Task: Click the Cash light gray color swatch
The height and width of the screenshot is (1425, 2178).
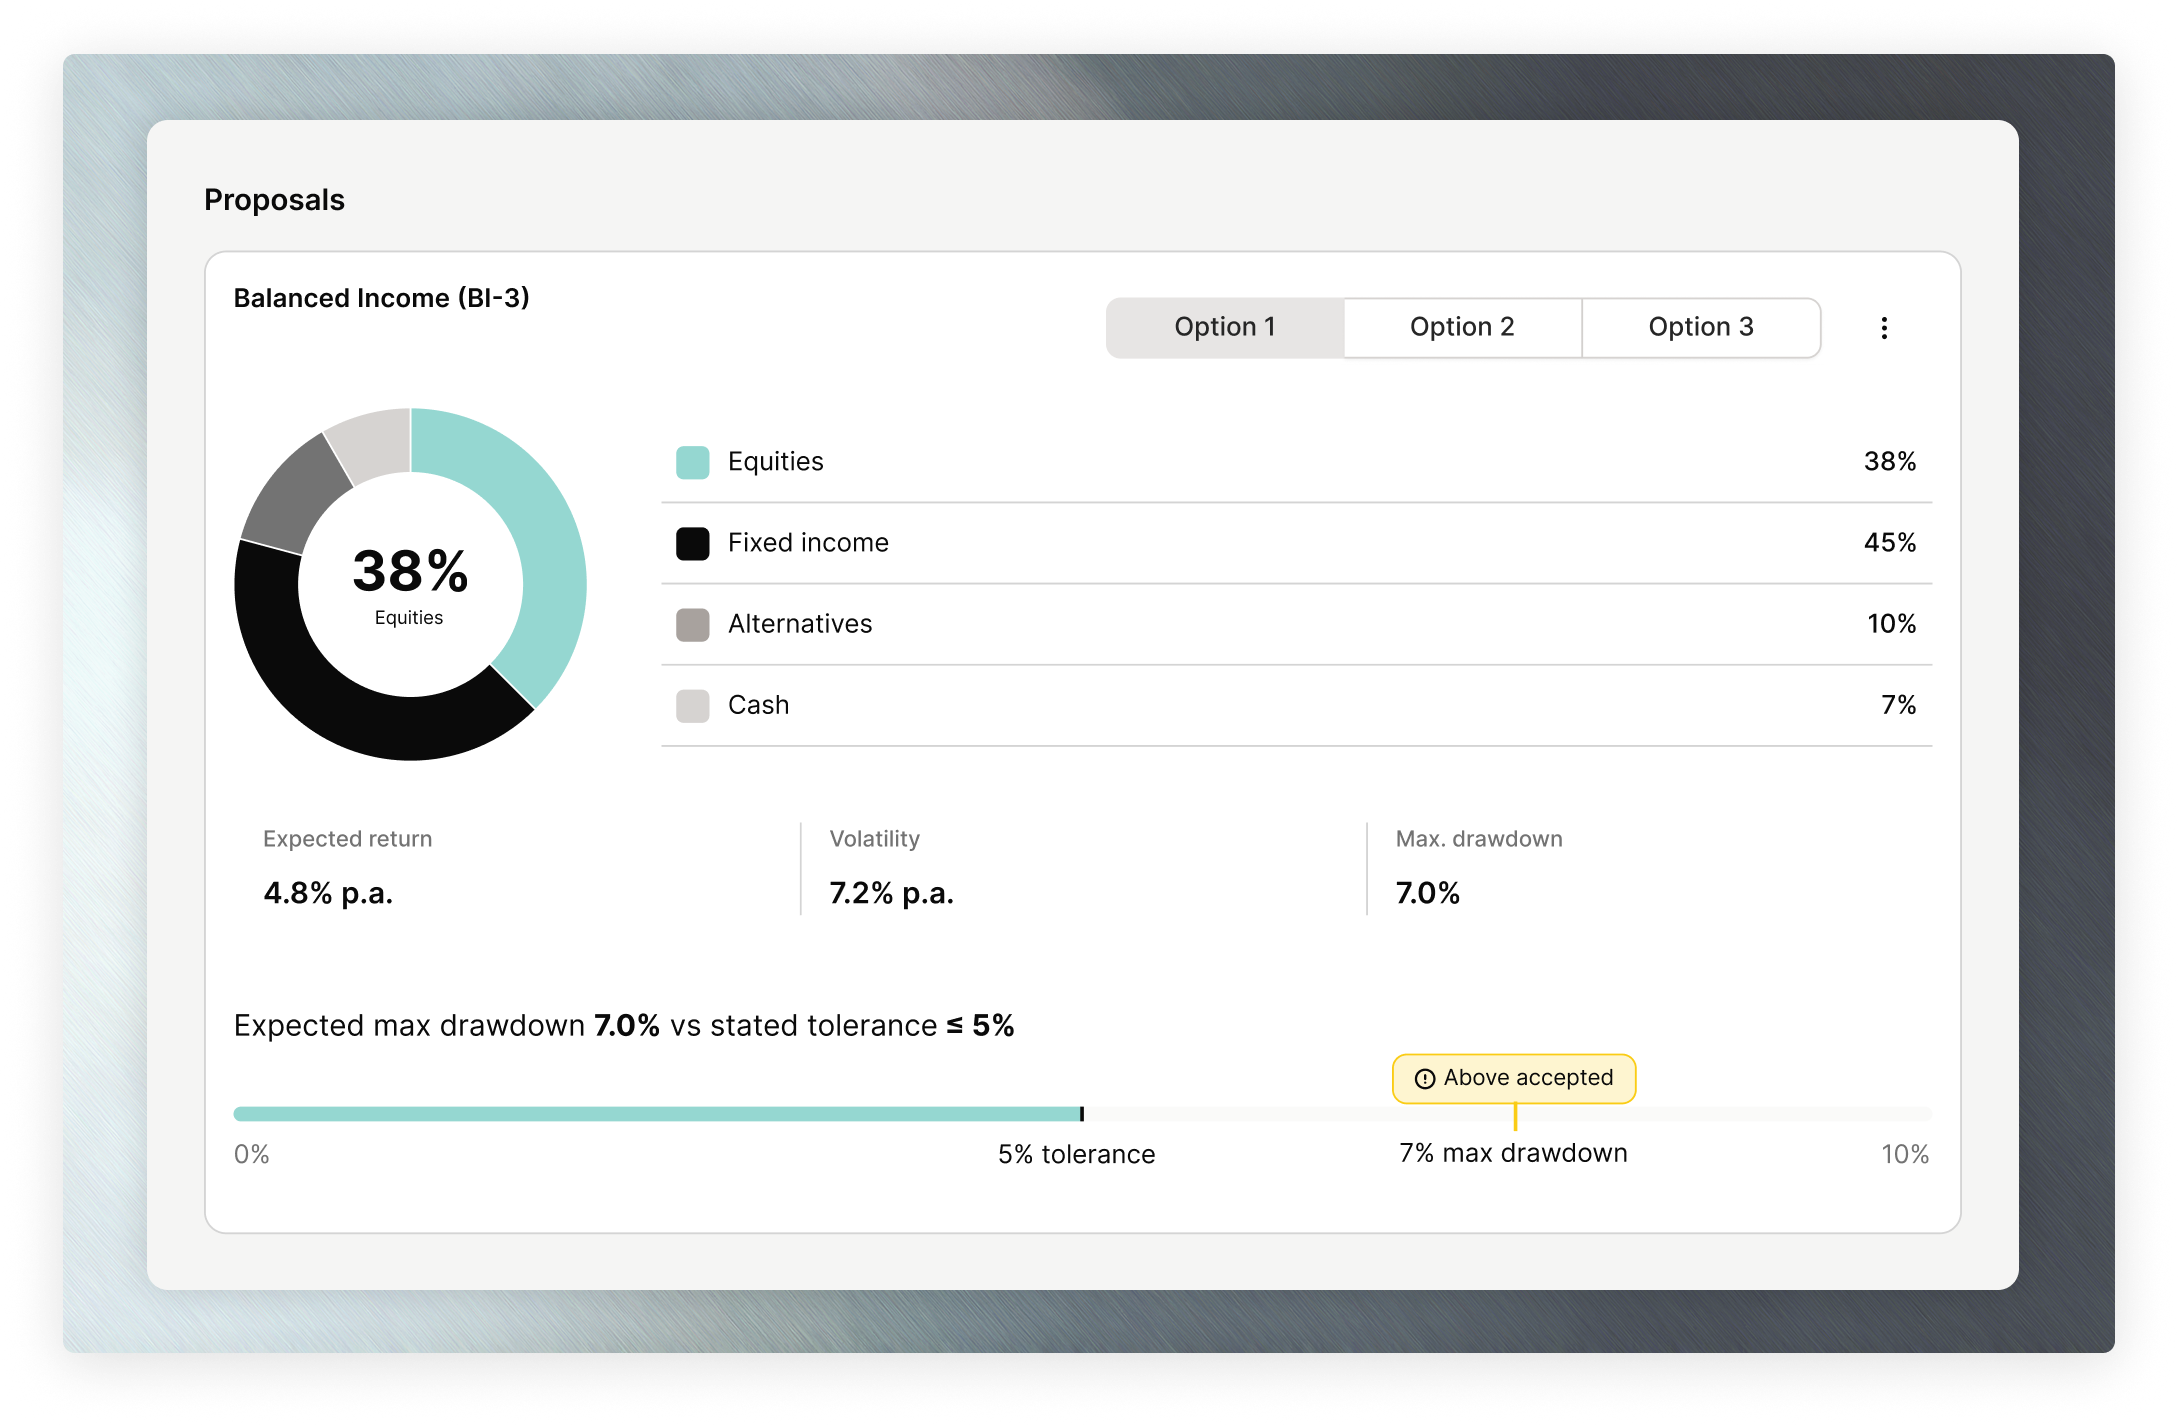Action: pos(693,705)
